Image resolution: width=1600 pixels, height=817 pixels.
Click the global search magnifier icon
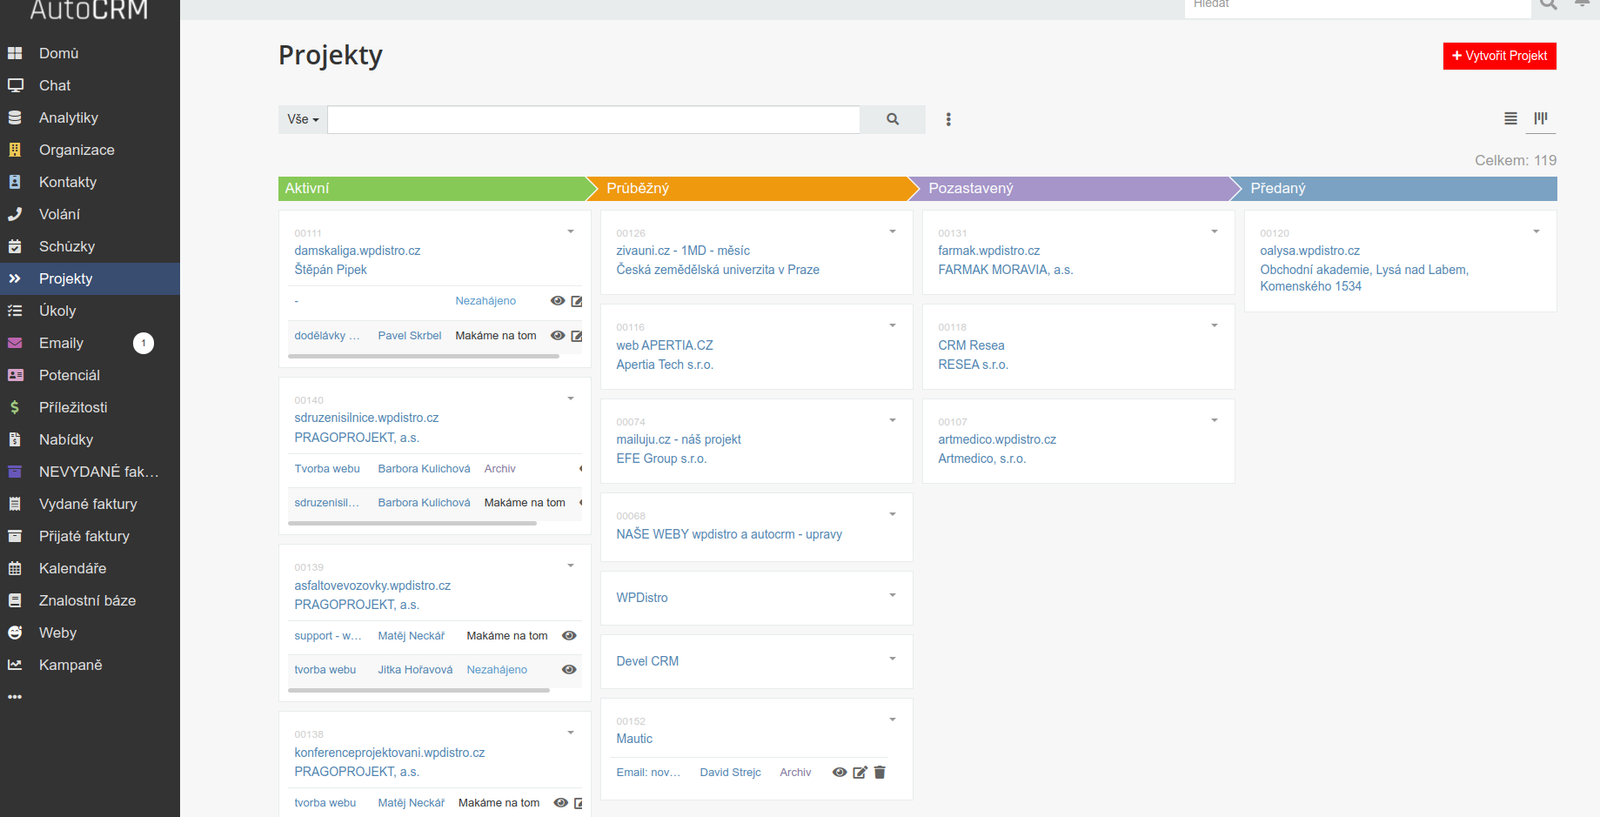click(x=1548, y=4)
